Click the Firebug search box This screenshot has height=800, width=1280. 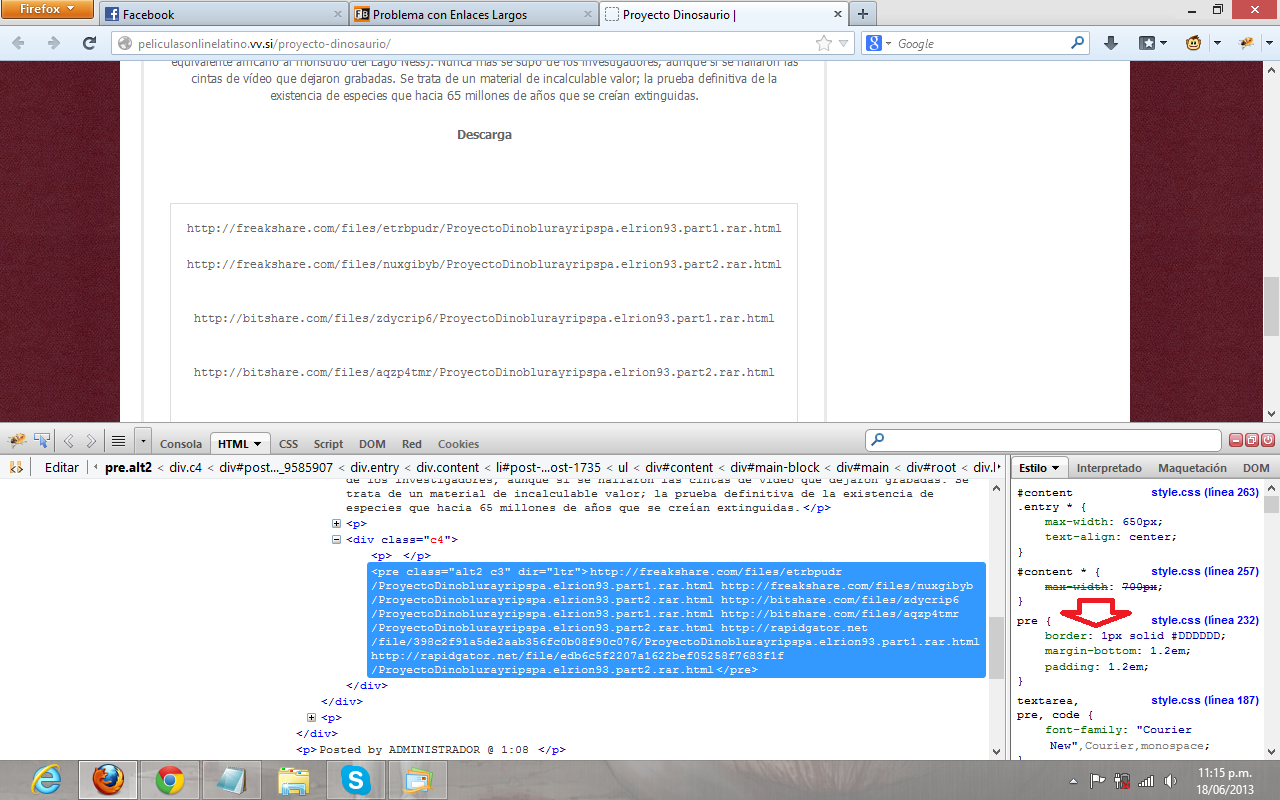click(x=1043, y=440)
